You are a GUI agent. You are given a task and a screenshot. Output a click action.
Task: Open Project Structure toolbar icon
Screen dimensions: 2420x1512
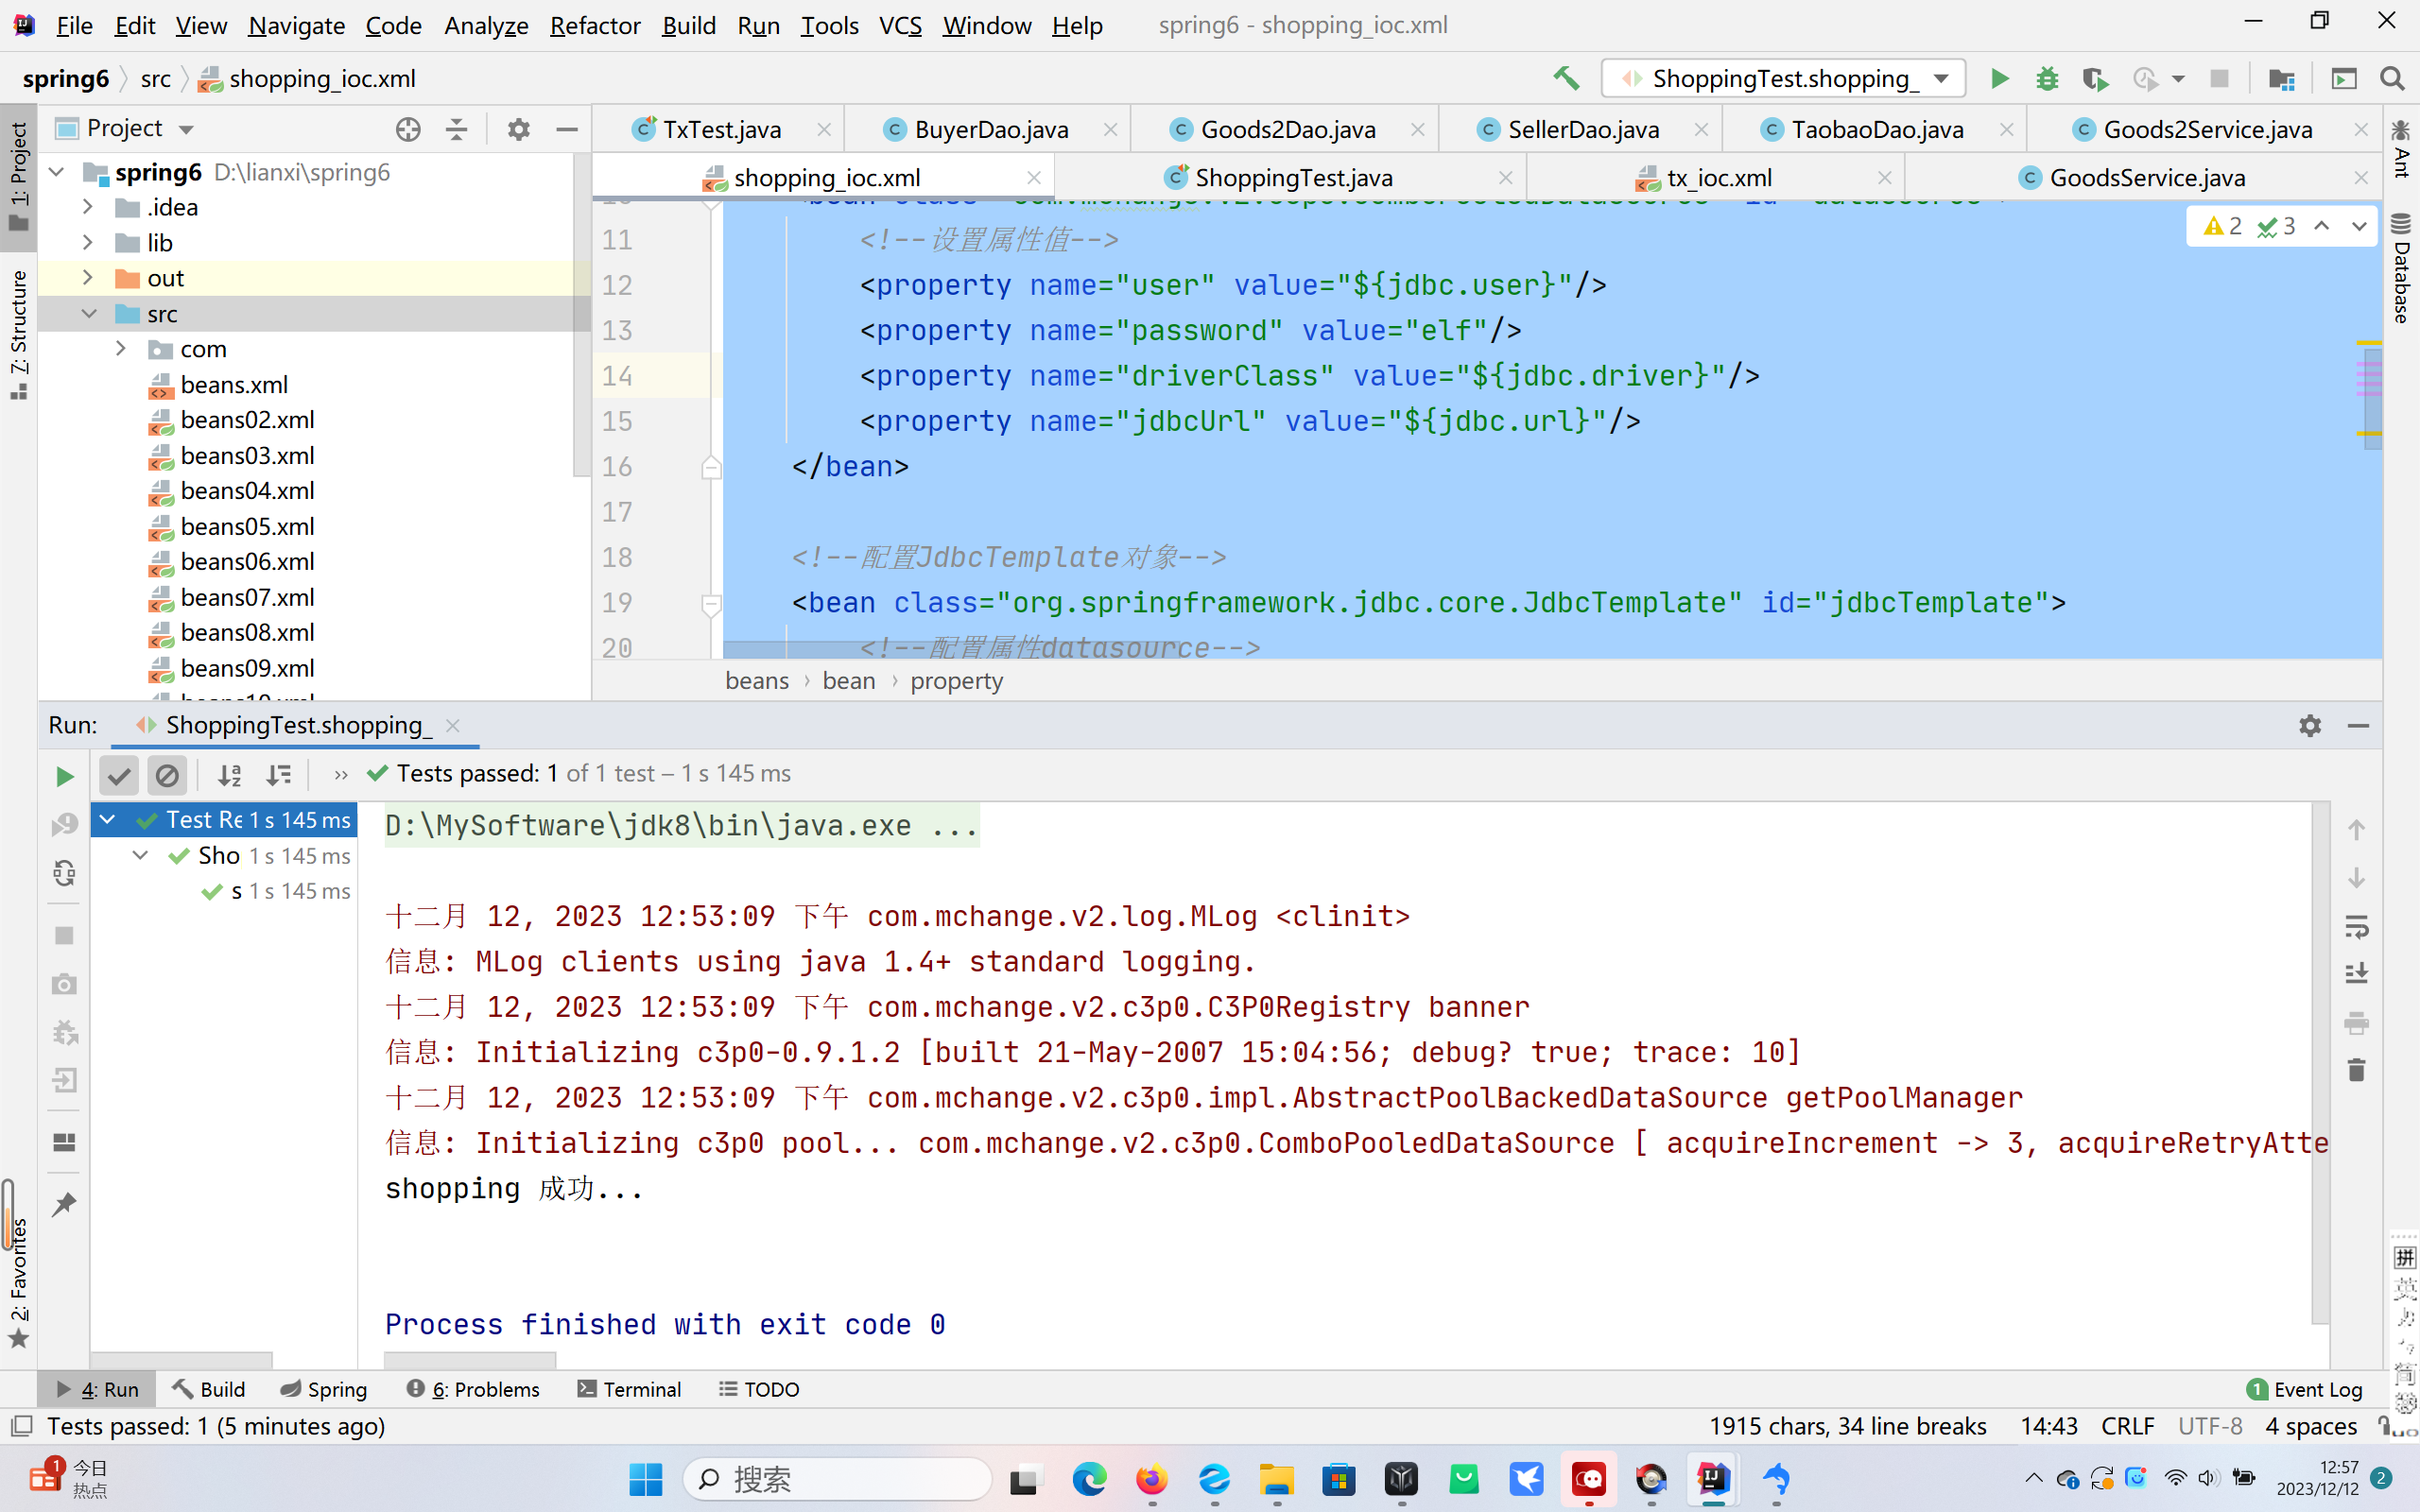point(2281,78)
